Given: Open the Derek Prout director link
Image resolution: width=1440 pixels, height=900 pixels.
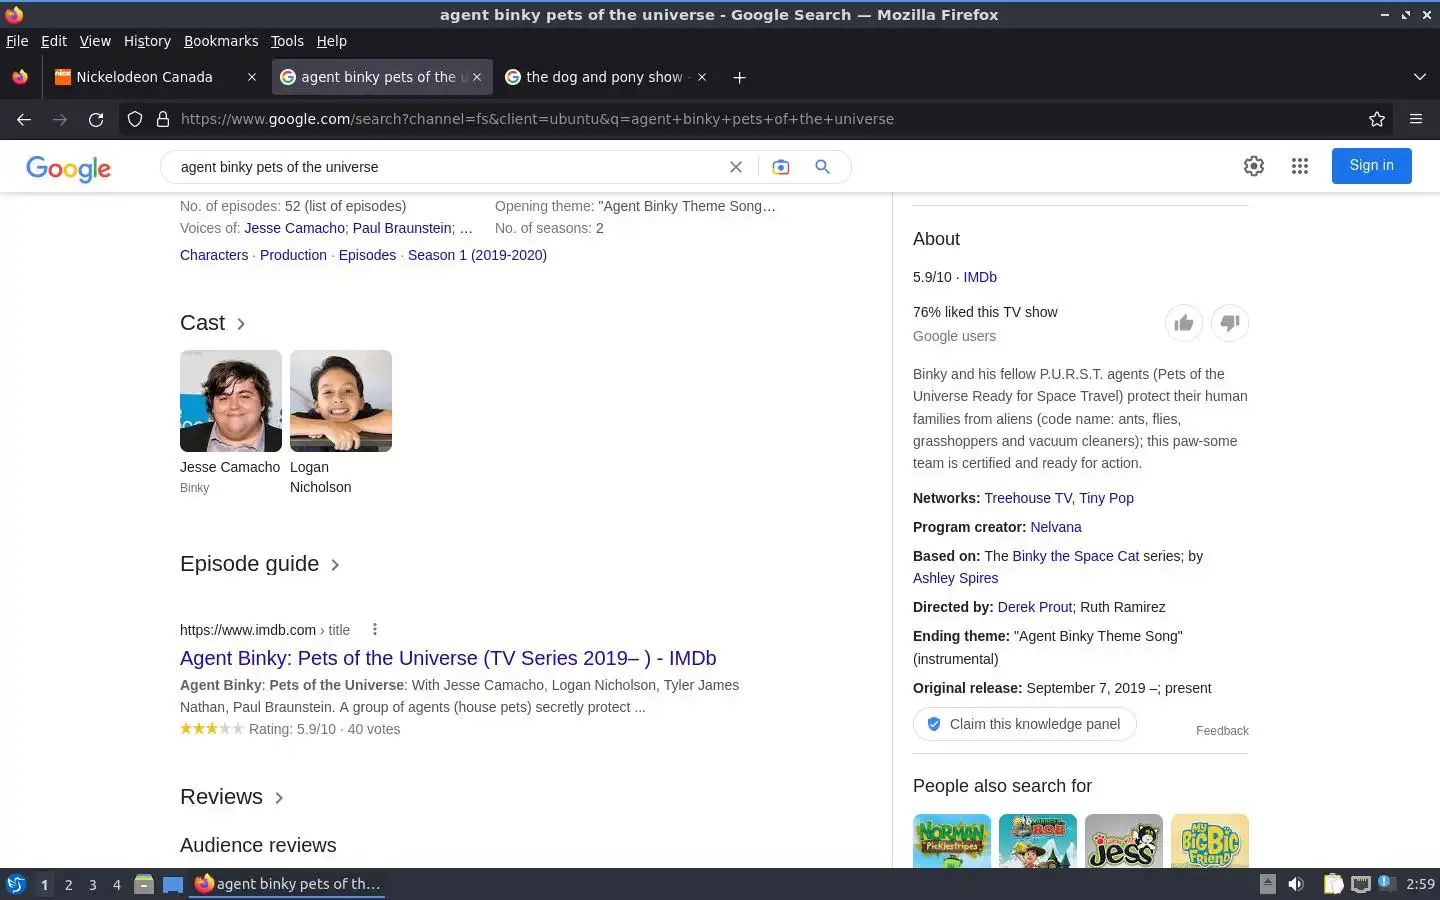Looking at the screenshot, I should (x=1035, y=607).
